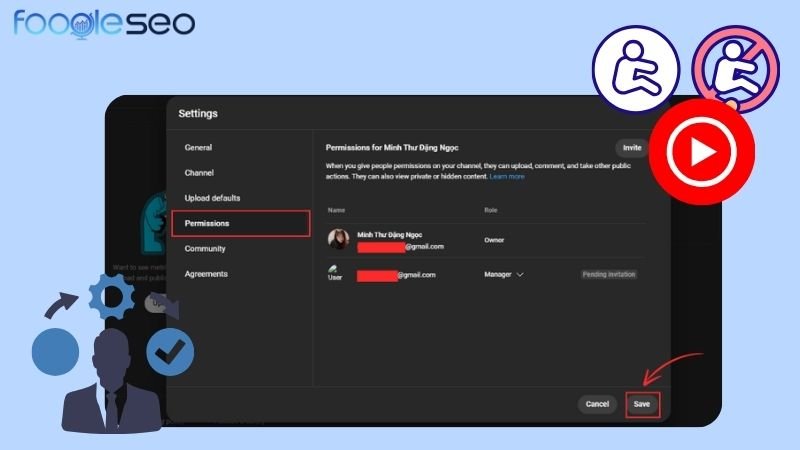Click the invited User avatar icon
This screenshot has height=450, width=800.
(335, 272)
